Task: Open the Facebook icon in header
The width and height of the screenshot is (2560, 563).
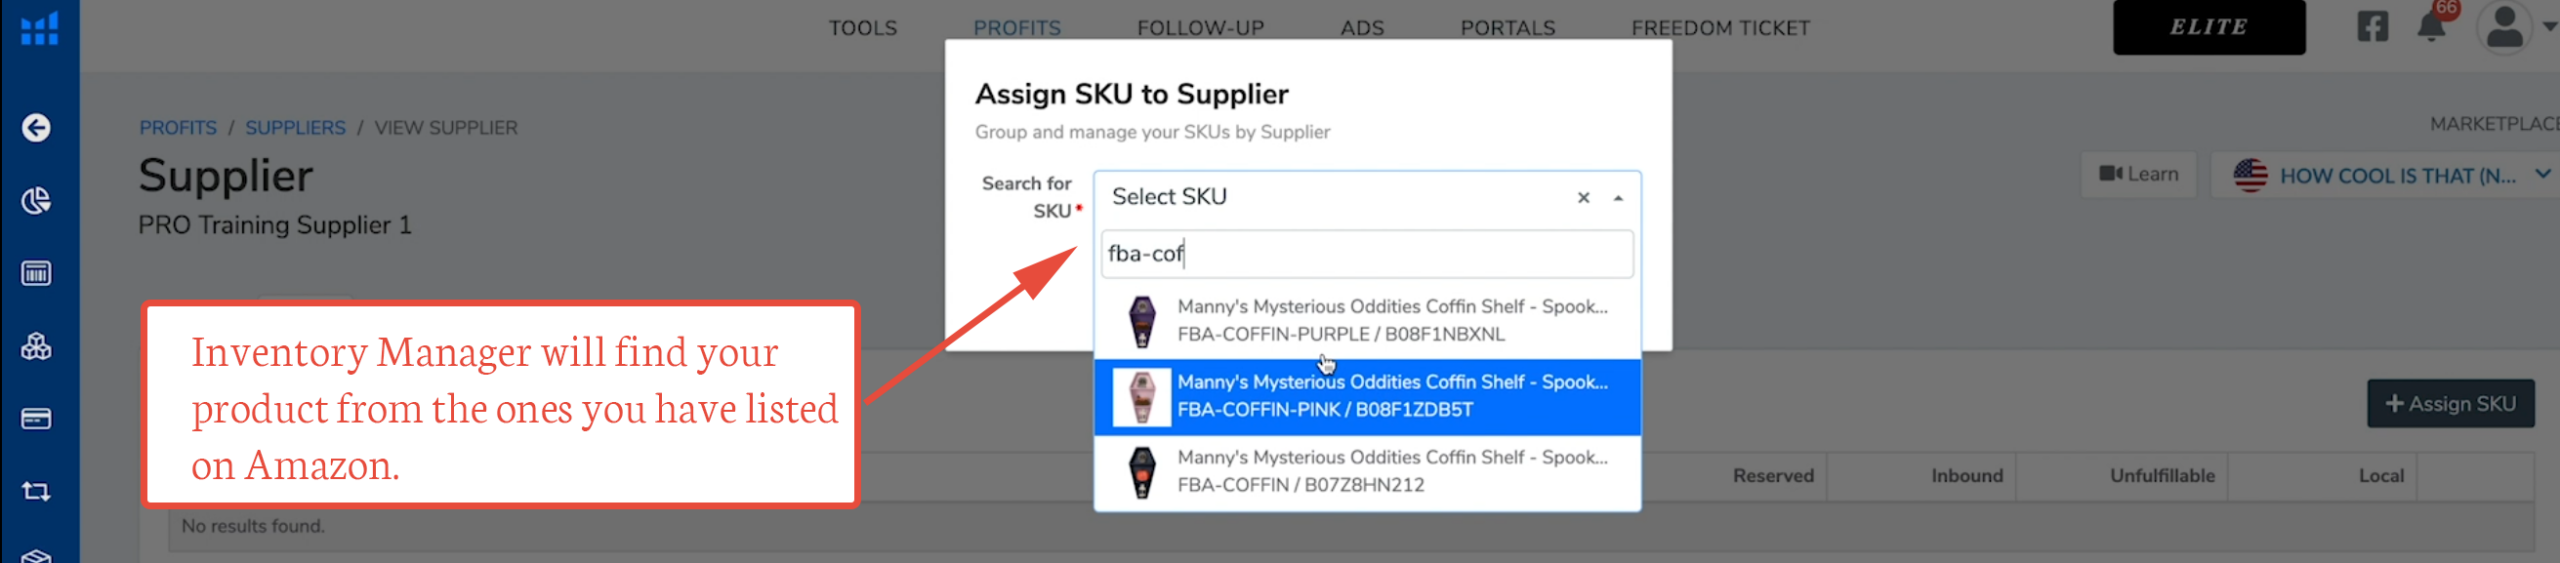Action: click(x=2372, y=27)
